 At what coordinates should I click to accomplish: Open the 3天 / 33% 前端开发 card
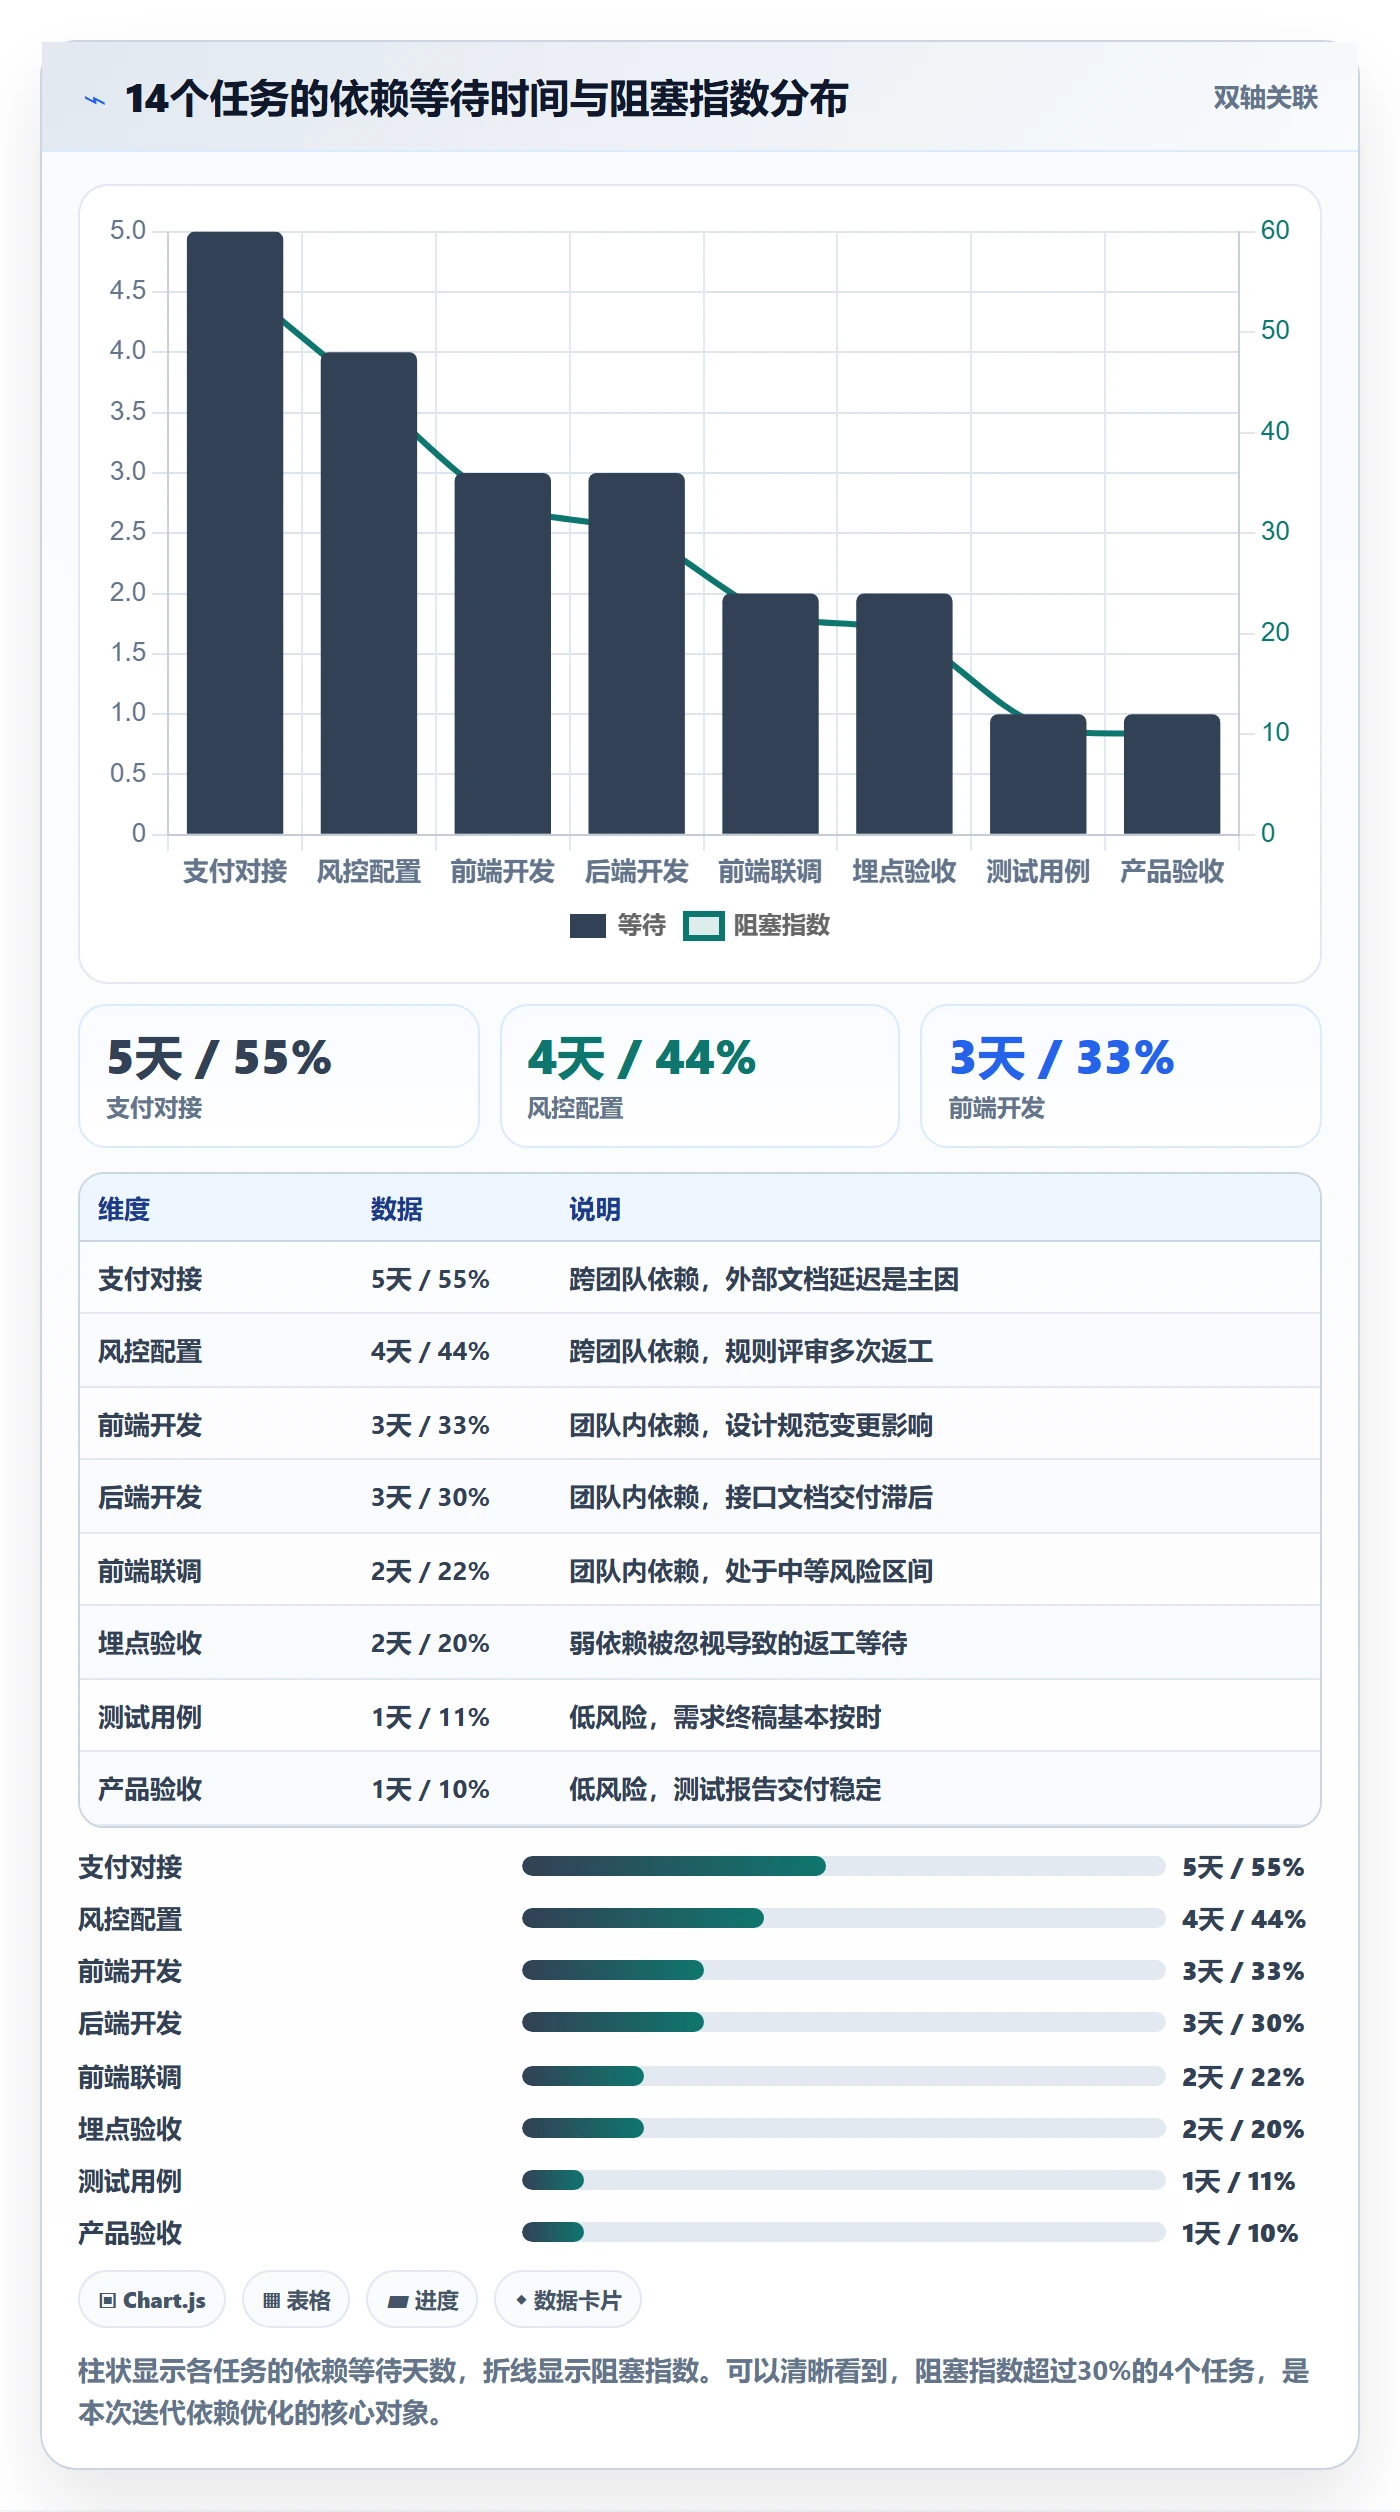click(1121, 1076)
